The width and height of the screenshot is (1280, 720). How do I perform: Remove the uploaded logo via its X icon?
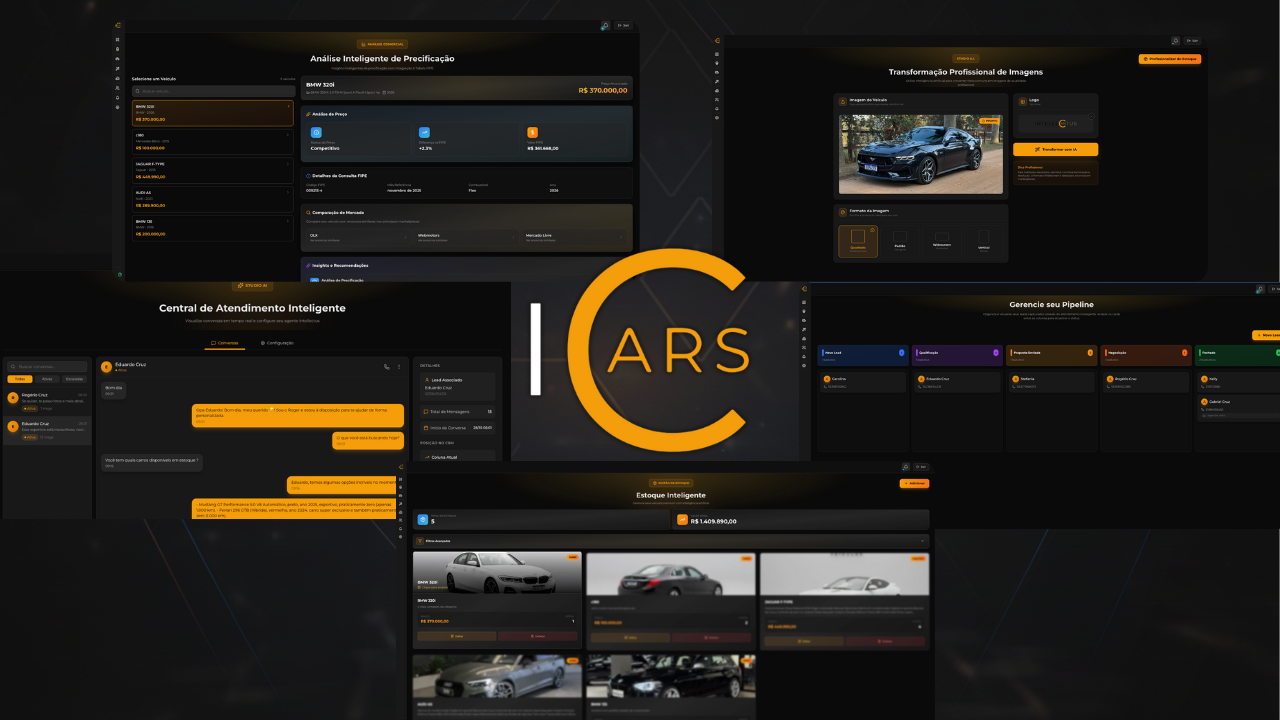tap(1092, 116)
